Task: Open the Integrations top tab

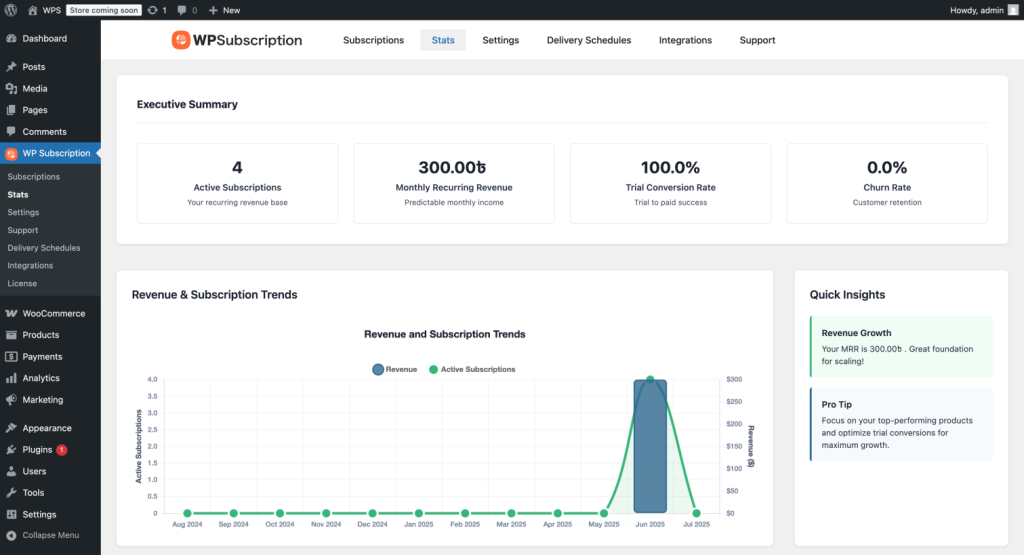Action: (x=685, y=40)
